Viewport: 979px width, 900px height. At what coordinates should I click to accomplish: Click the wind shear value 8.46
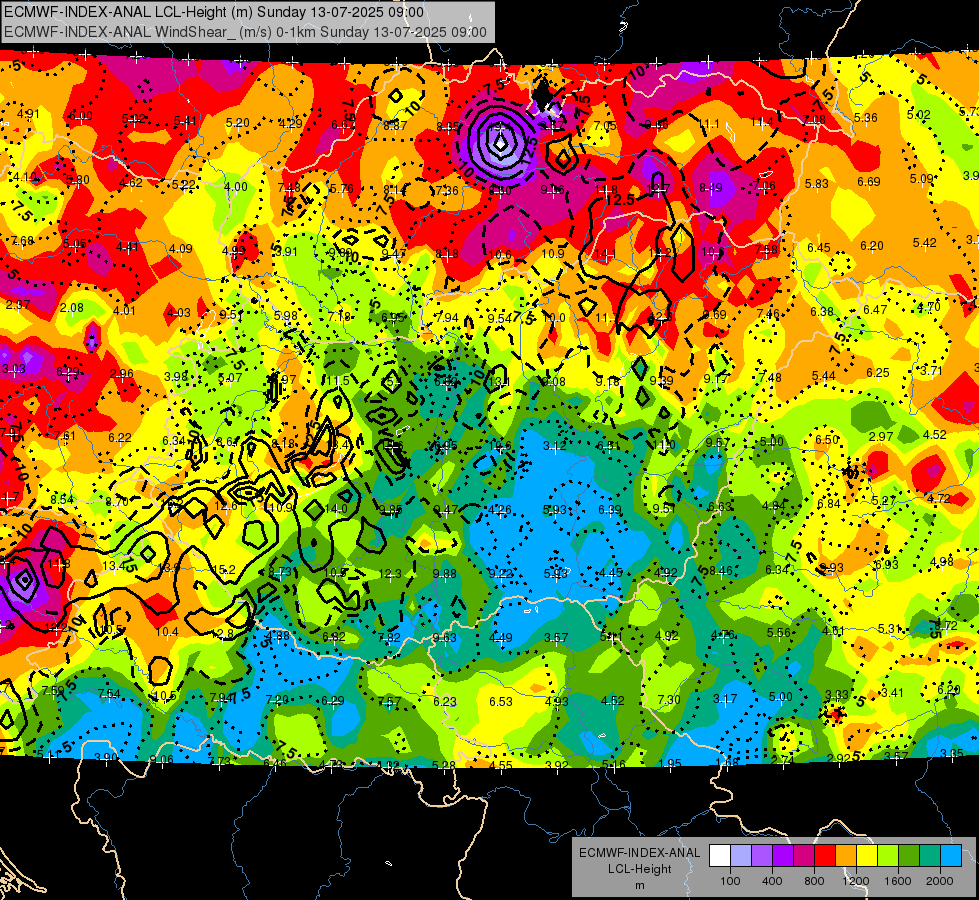pyautogui.click(x=721, y=570)
